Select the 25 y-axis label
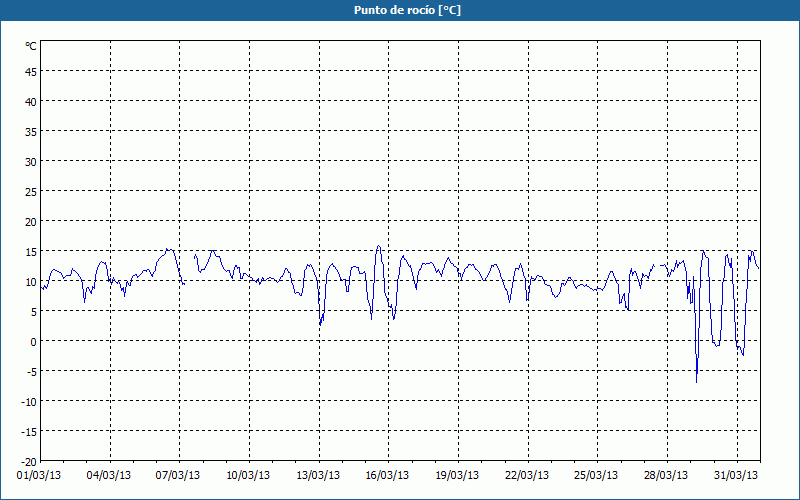800x500 pixels. click(x=31, y=192)
